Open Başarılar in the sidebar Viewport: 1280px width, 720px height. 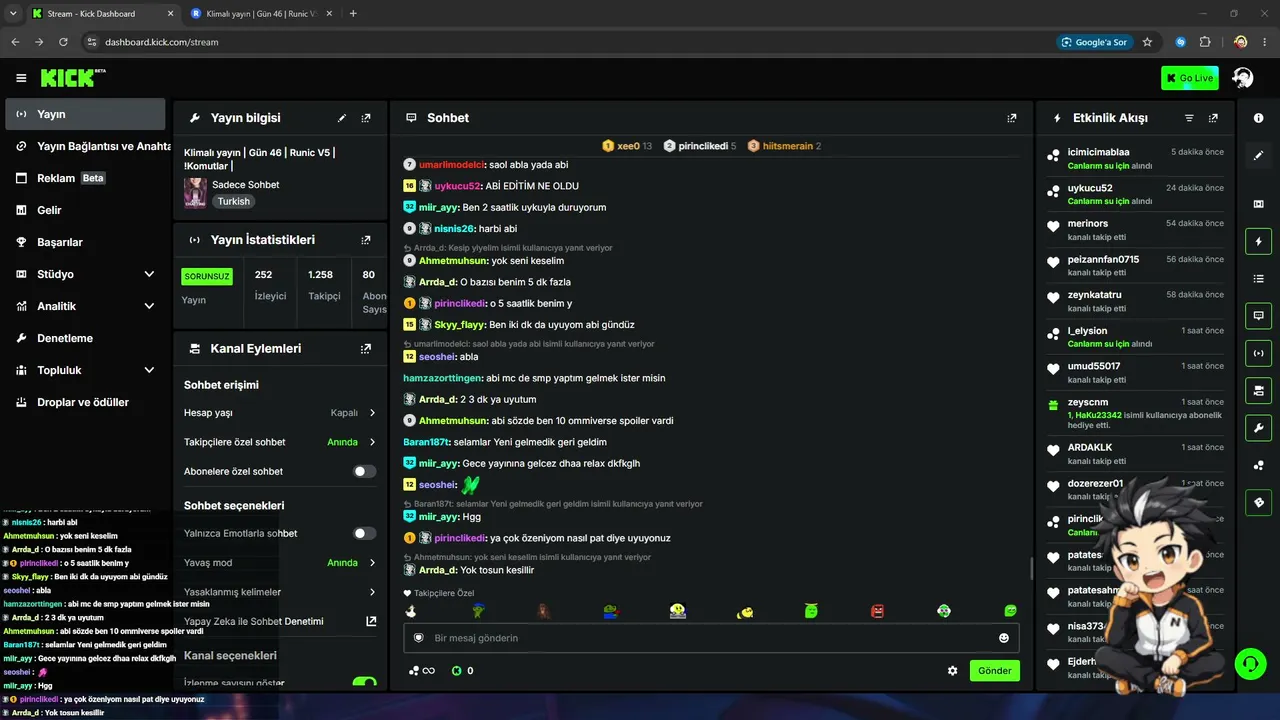tap(85, 242)
